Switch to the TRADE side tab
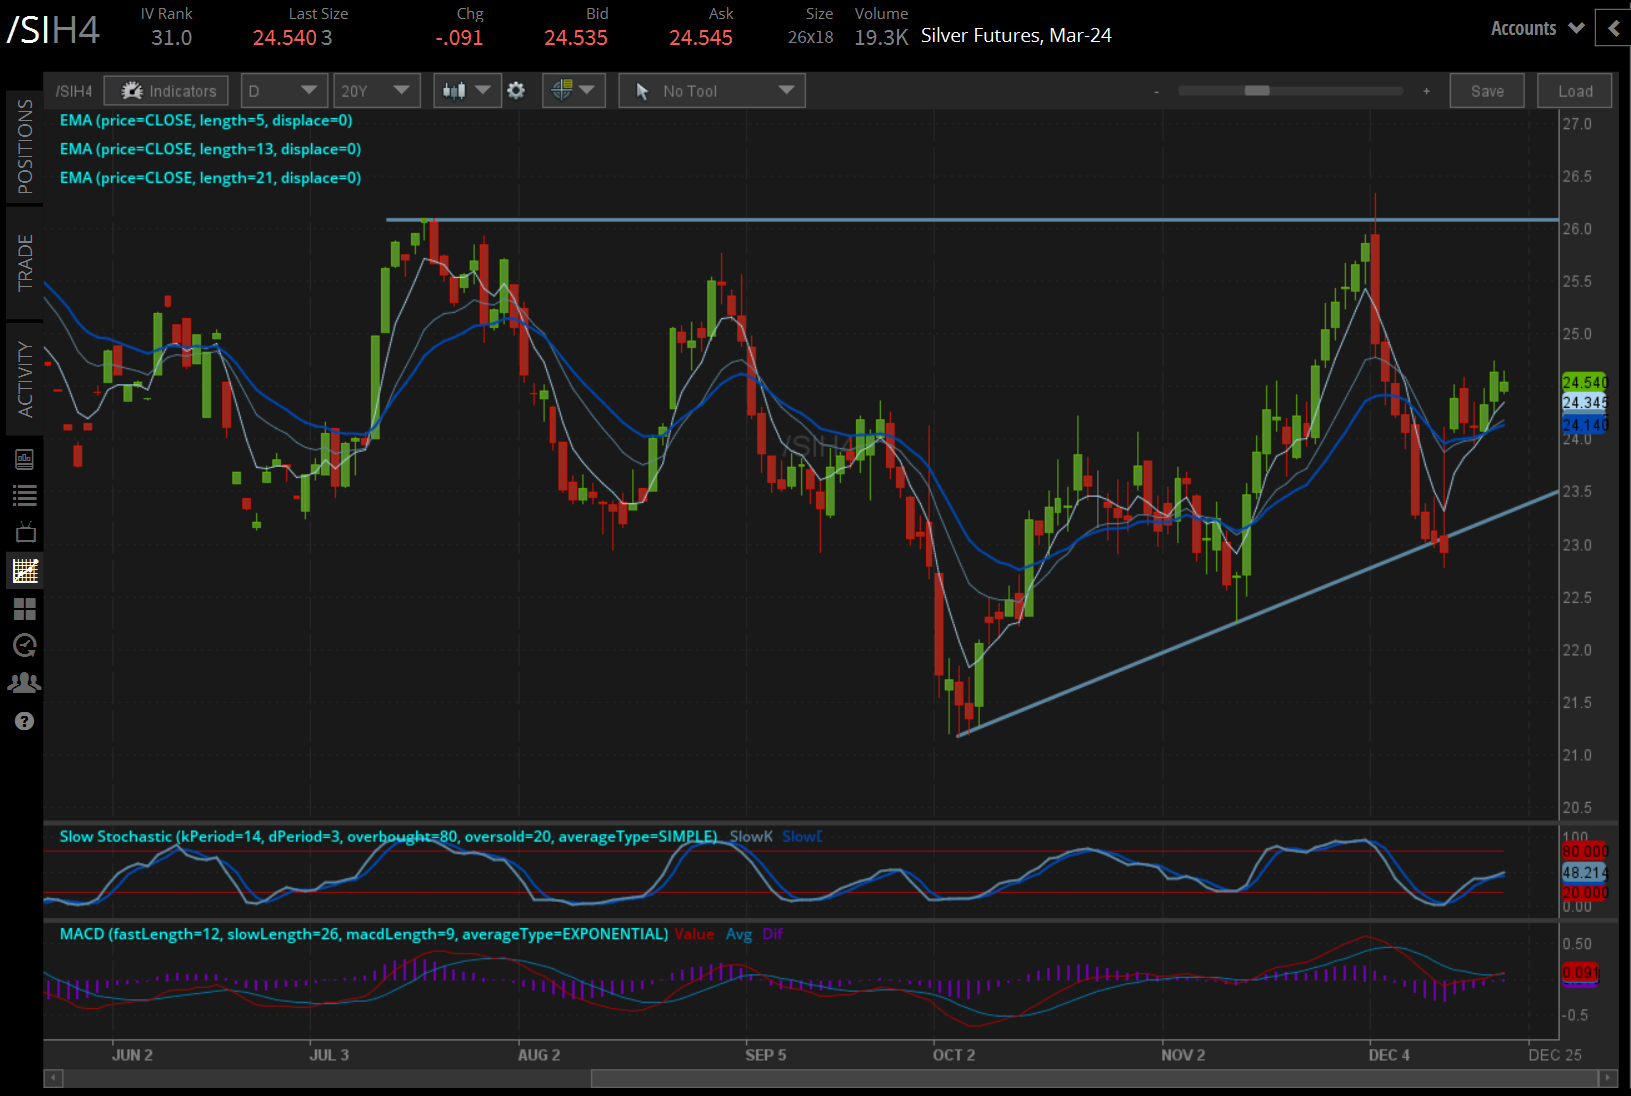Image resolution: width=1631 pixels, height=1096 pixels. tap(25, 262)
